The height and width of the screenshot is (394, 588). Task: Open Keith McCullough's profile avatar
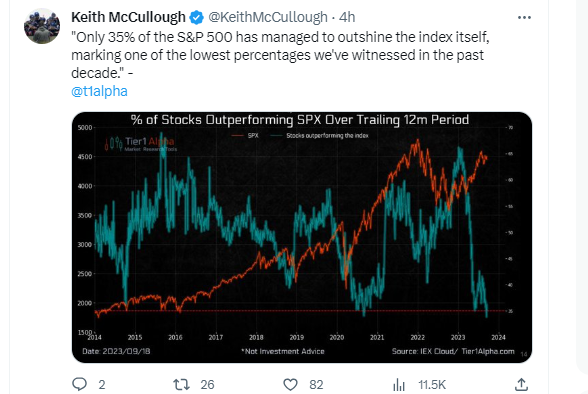[x=42, y=26]
